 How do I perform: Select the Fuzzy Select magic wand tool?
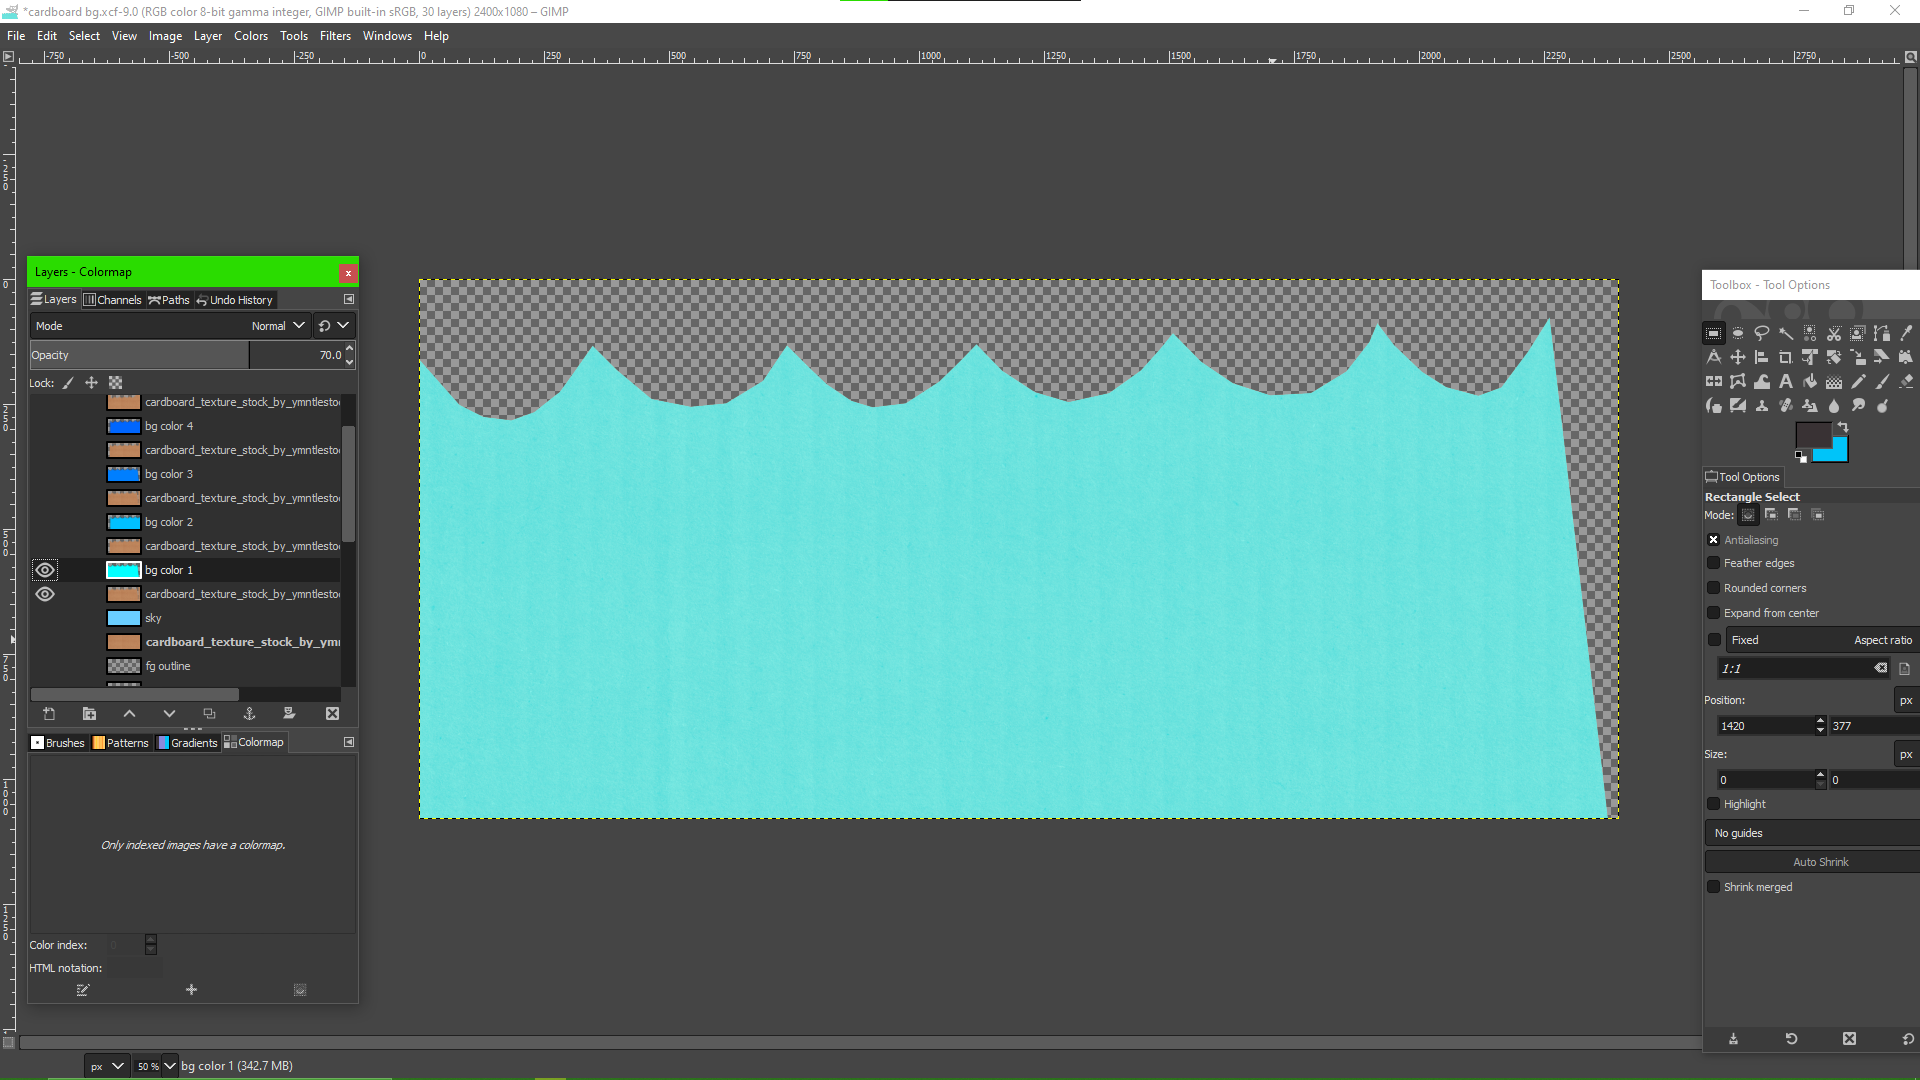click(1786, 334)
